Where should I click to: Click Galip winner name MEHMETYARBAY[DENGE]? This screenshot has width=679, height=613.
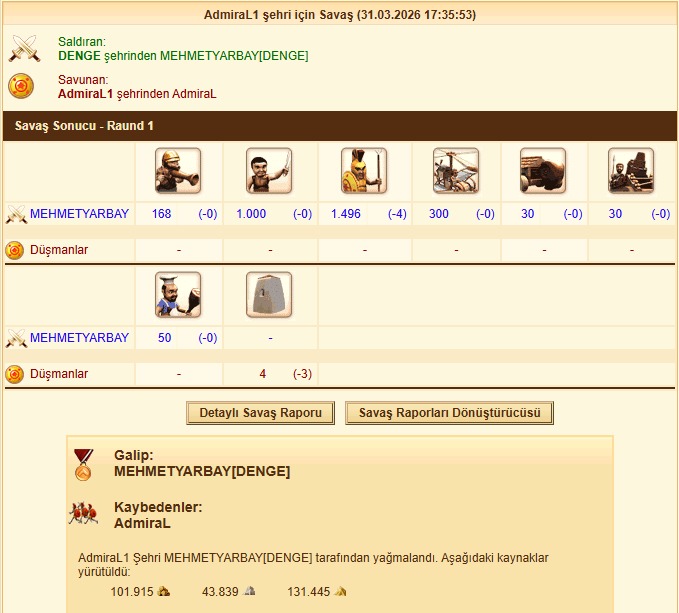tap(202, 471)
